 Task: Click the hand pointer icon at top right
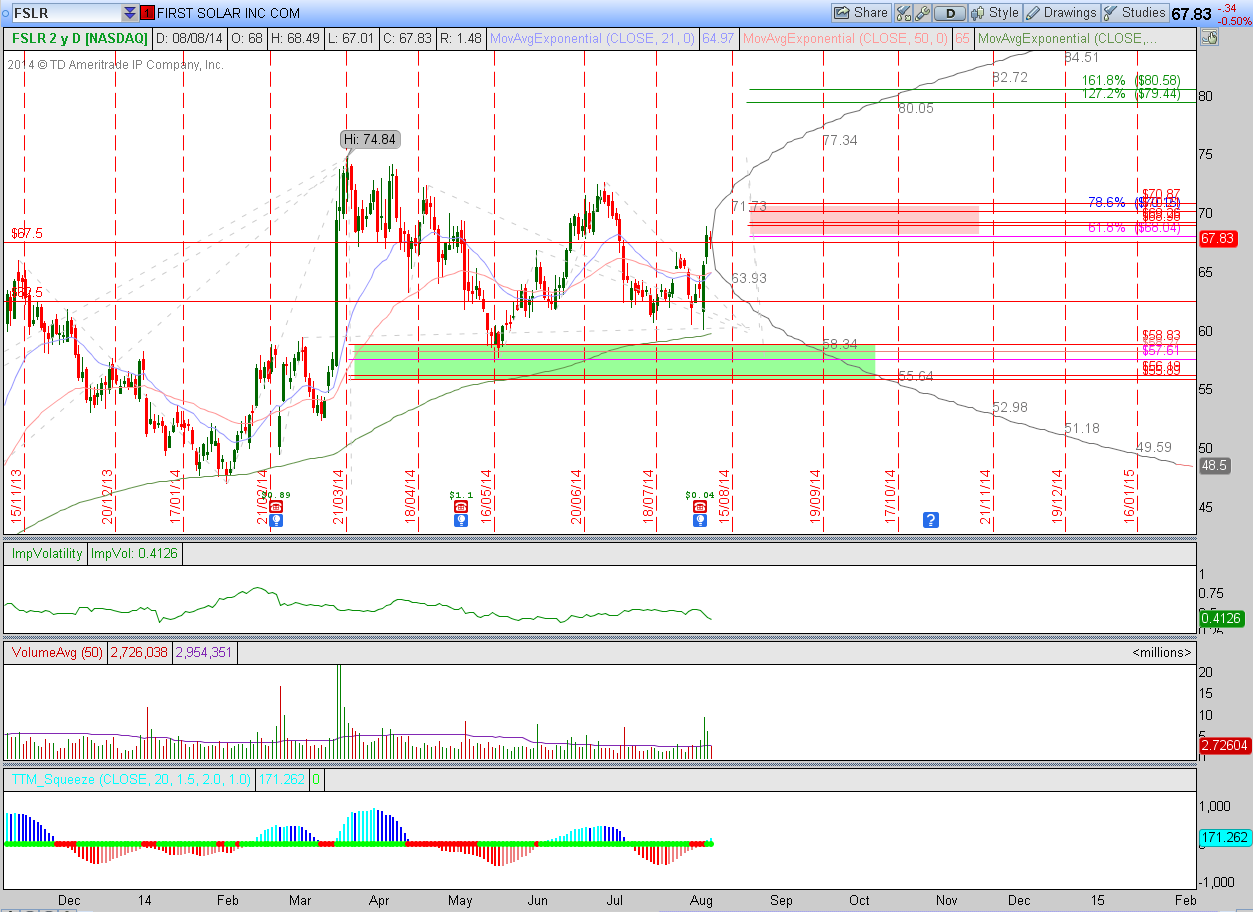(x=1210, y=39)
